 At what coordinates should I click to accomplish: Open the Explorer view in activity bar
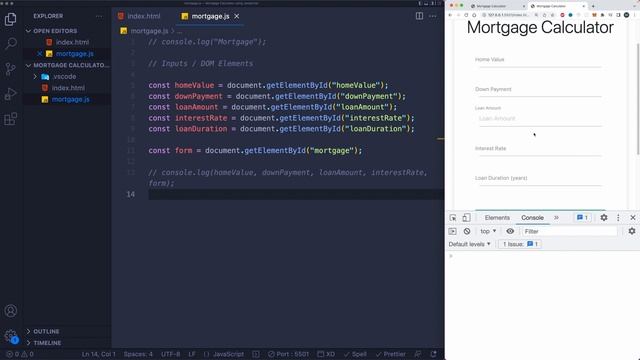tap(11, 19)
